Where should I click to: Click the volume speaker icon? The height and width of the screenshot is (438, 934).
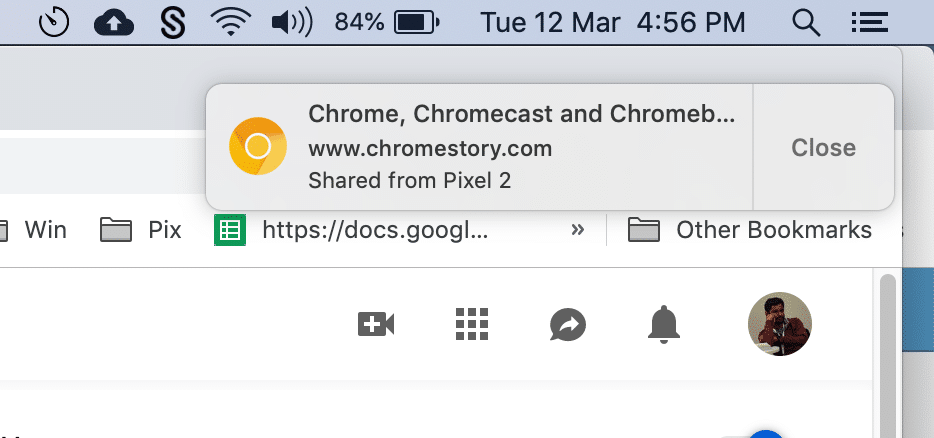click(x=292, y=22)
